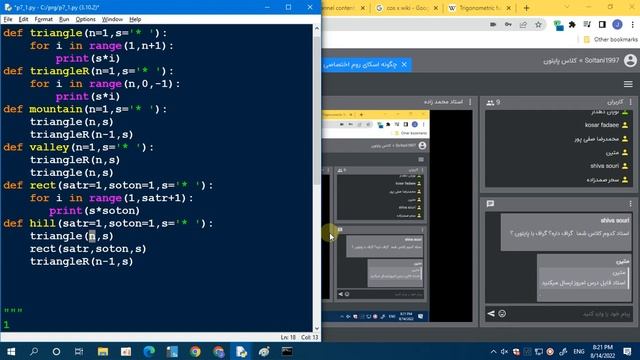This screenshot has height=360, width=640.
Task: Click the muted speaker volume tray icon
Action: tap(504, 351)
